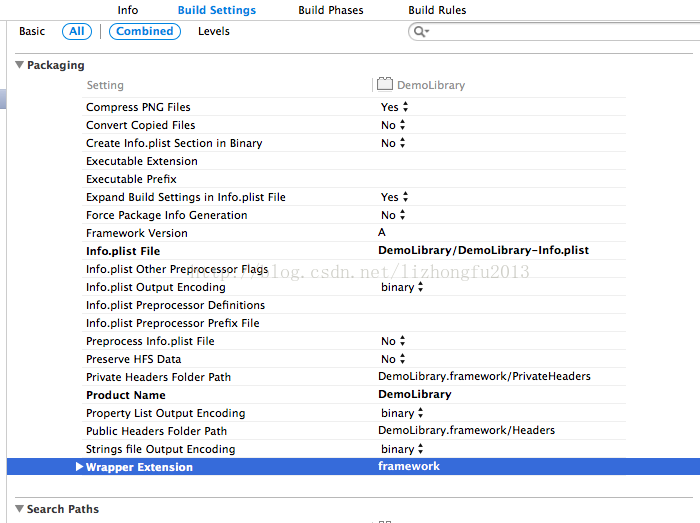Viewport: 700px width, 523px height.
Task: Click the Setting column header
Action: 105,85
